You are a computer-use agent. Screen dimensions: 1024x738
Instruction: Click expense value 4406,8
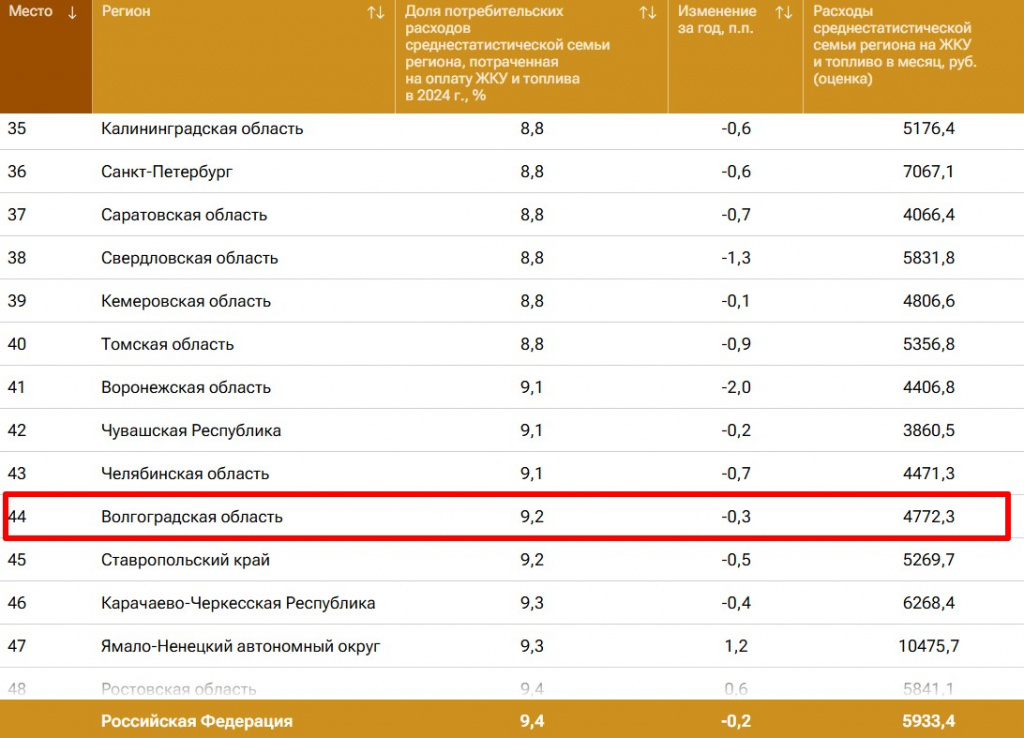click(929, 387)
